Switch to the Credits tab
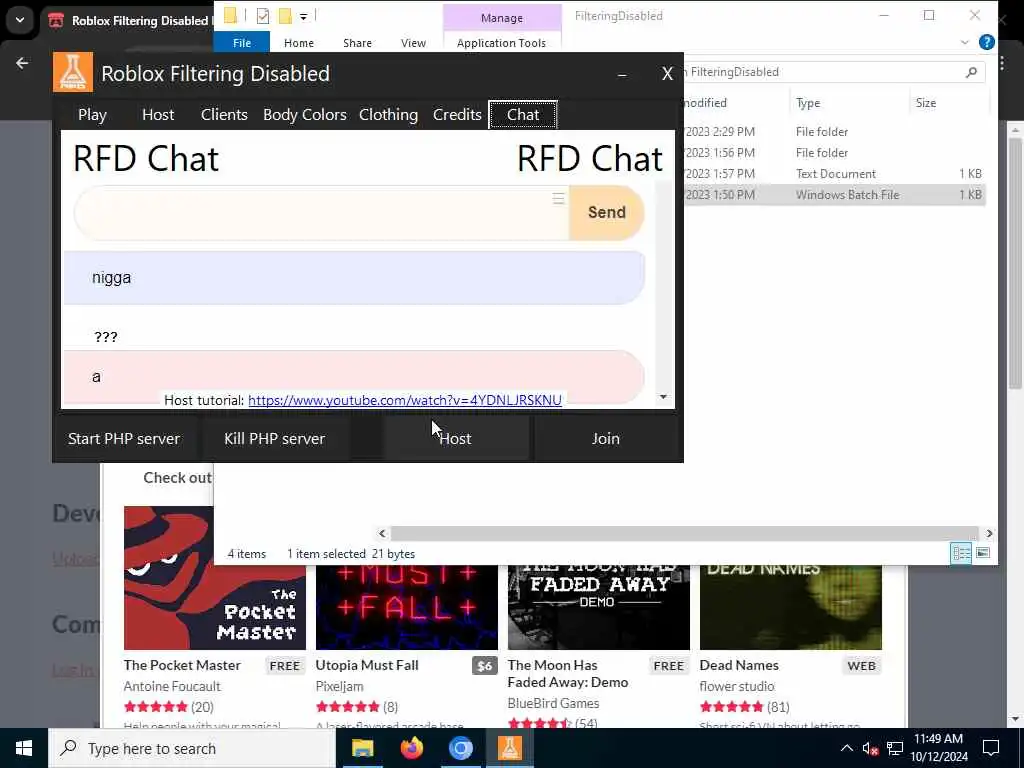 (x=457, y=115)
